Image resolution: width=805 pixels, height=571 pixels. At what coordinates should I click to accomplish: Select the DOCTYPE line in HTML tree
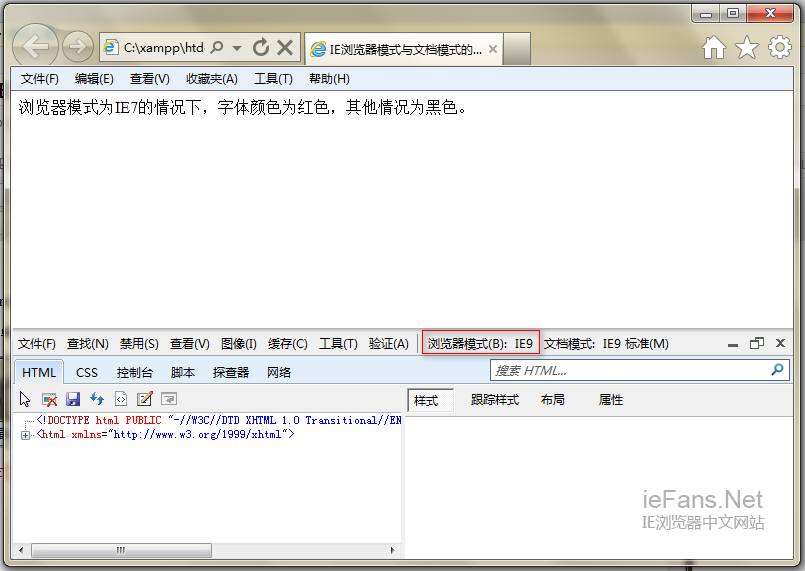219,421
